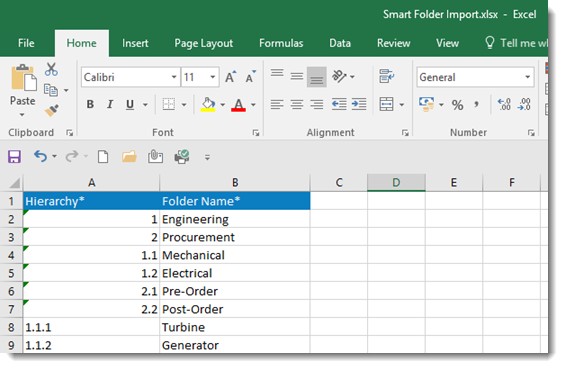The width and height of the screenshot is (563, 368).
Task: Click the Undo arrow icon
Action: click(40, 157)
